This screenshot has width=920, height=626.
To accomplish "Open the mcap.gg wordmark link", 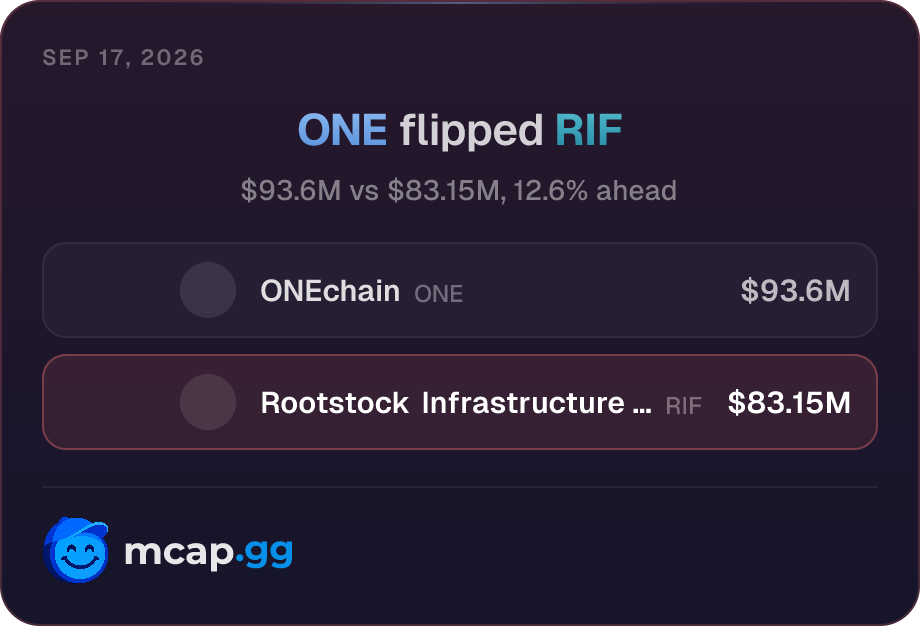I will (208, 552).
